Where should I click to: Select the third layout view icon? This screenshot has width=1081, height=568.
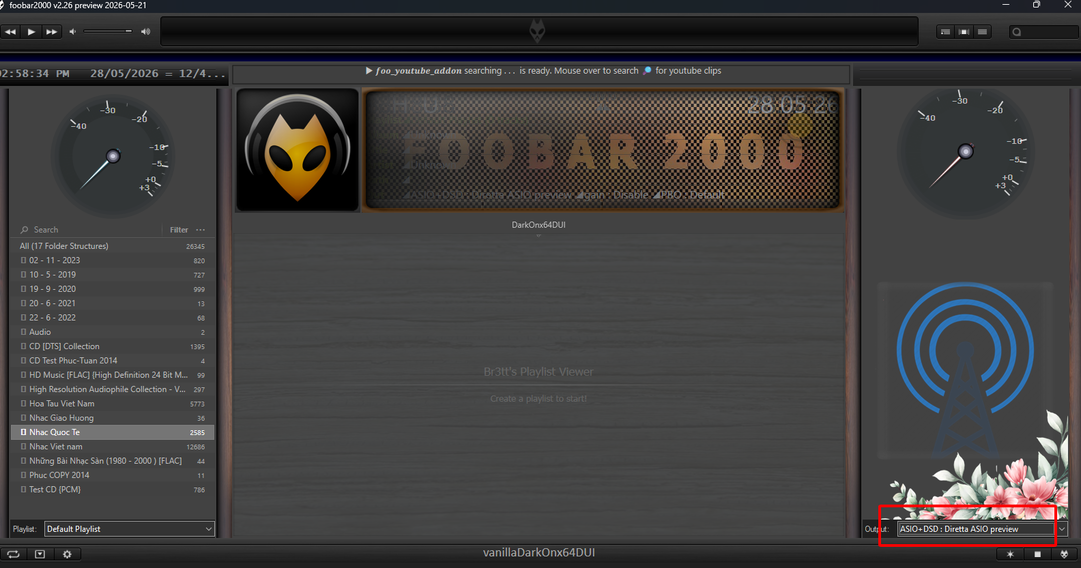point(982,32)
